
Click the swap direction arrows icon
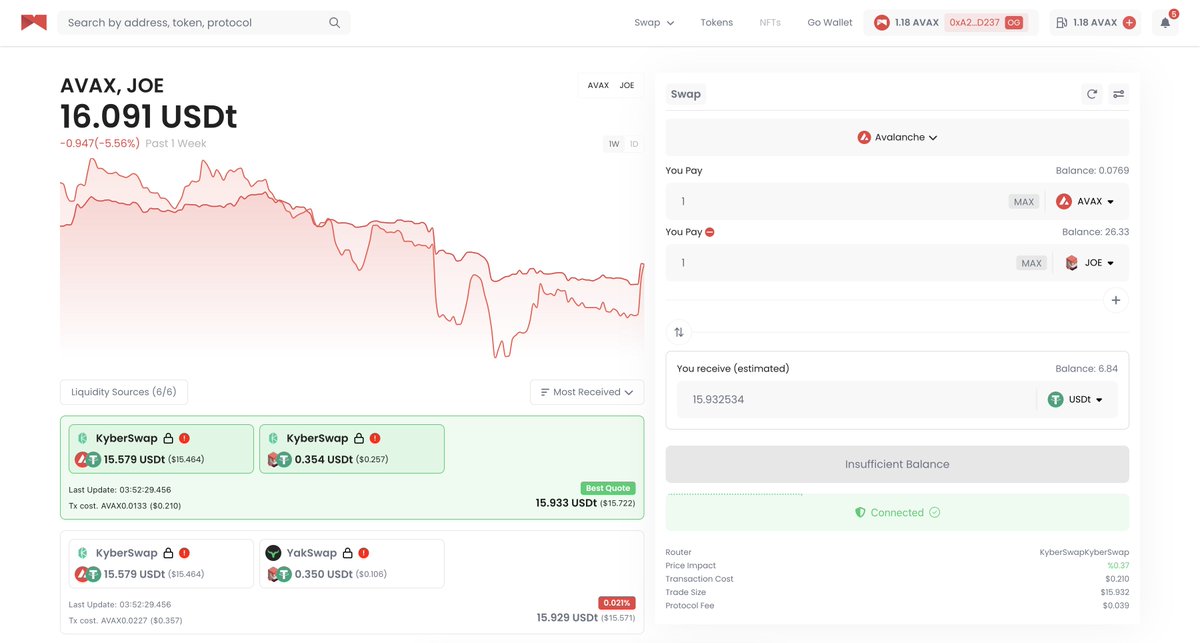click(679, 332)
